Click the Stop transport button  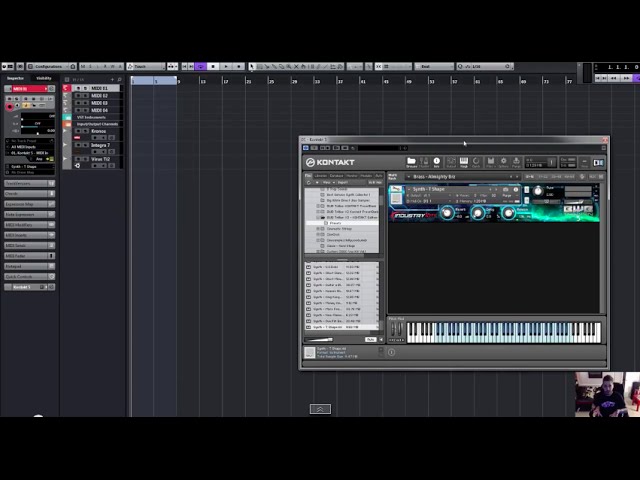(213, 66)
